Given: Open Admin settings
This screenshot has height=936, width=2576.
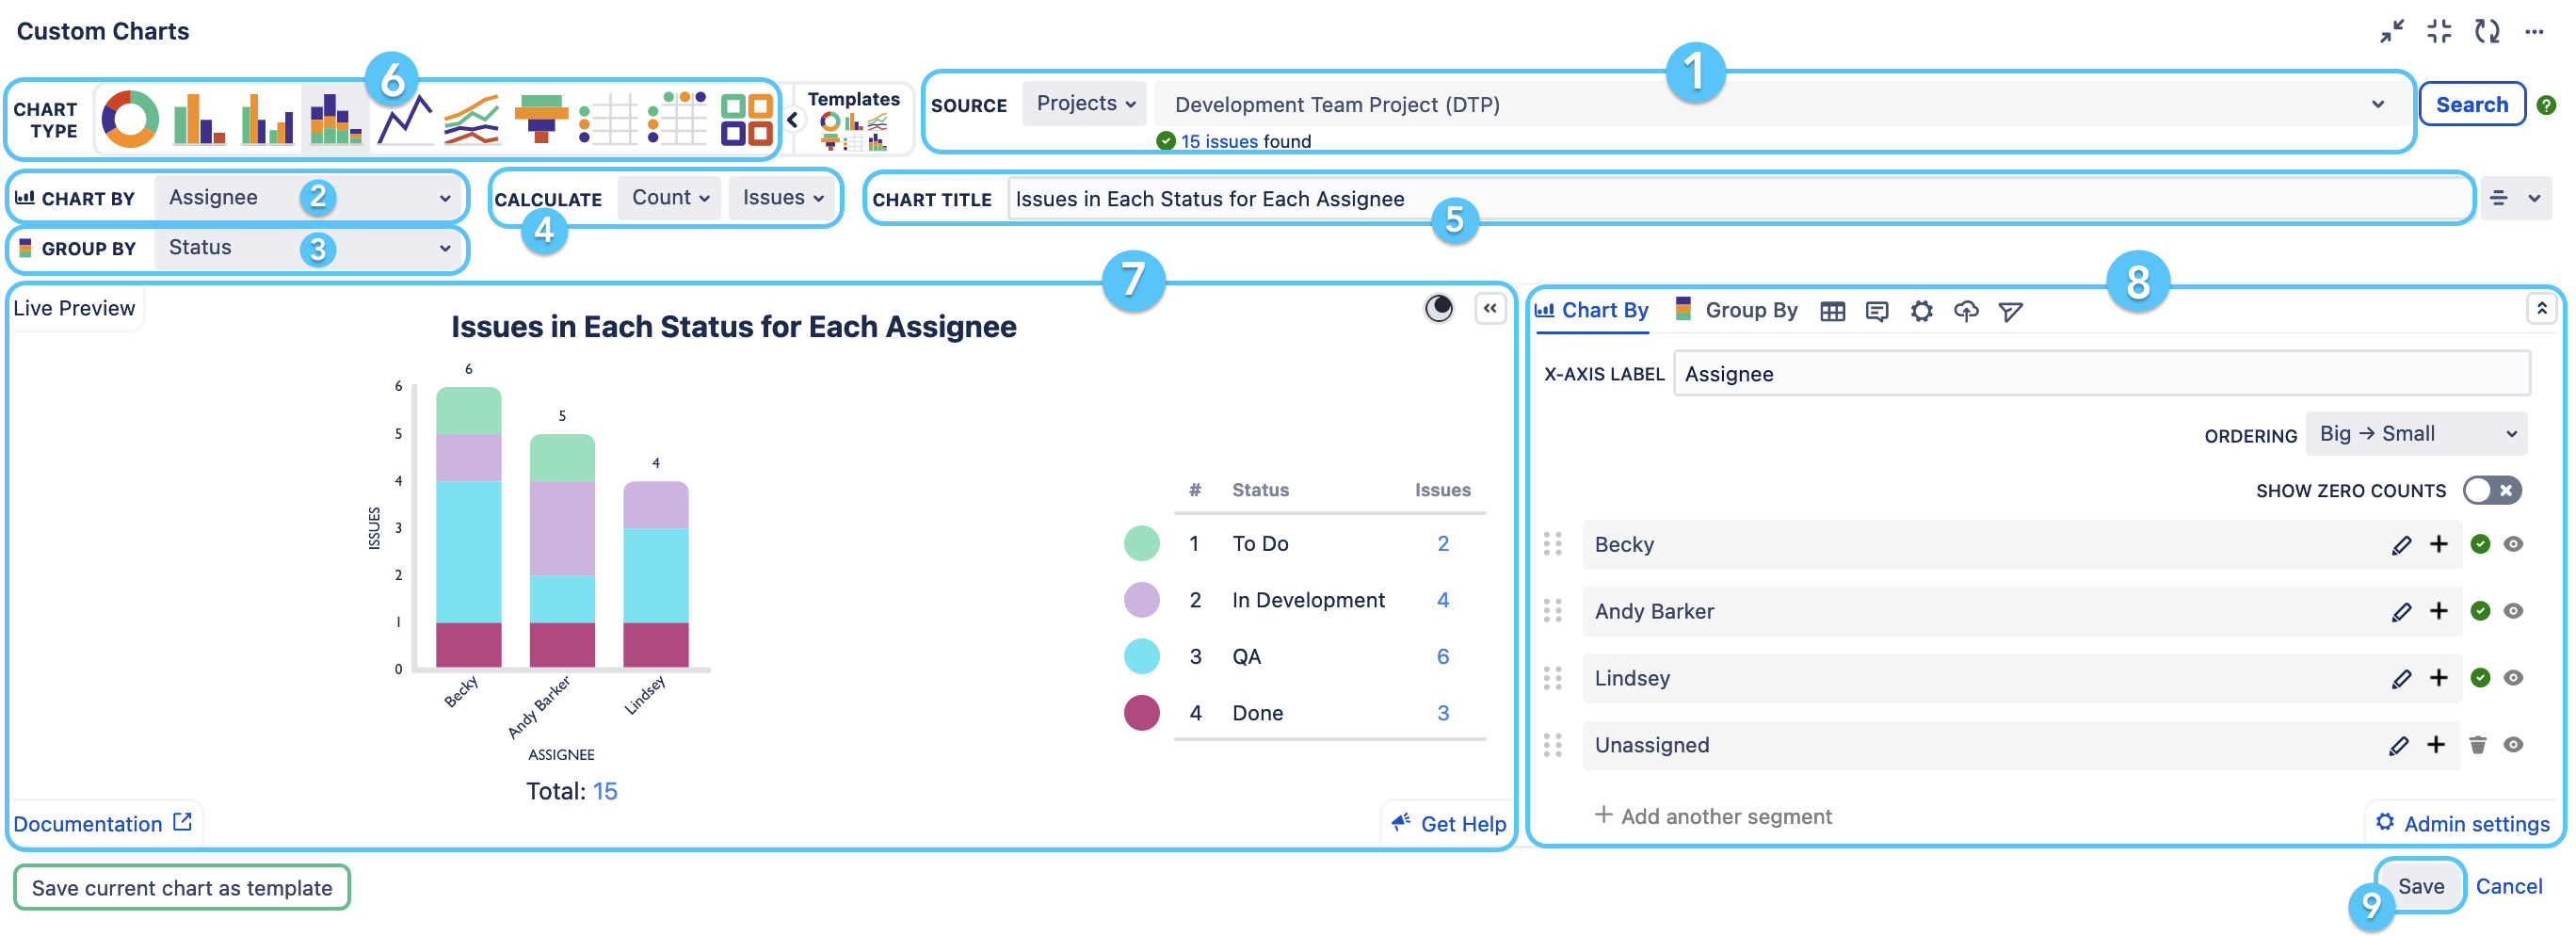Looking at the screenshot, I should pyautogui.click(x=2463, y=824).
